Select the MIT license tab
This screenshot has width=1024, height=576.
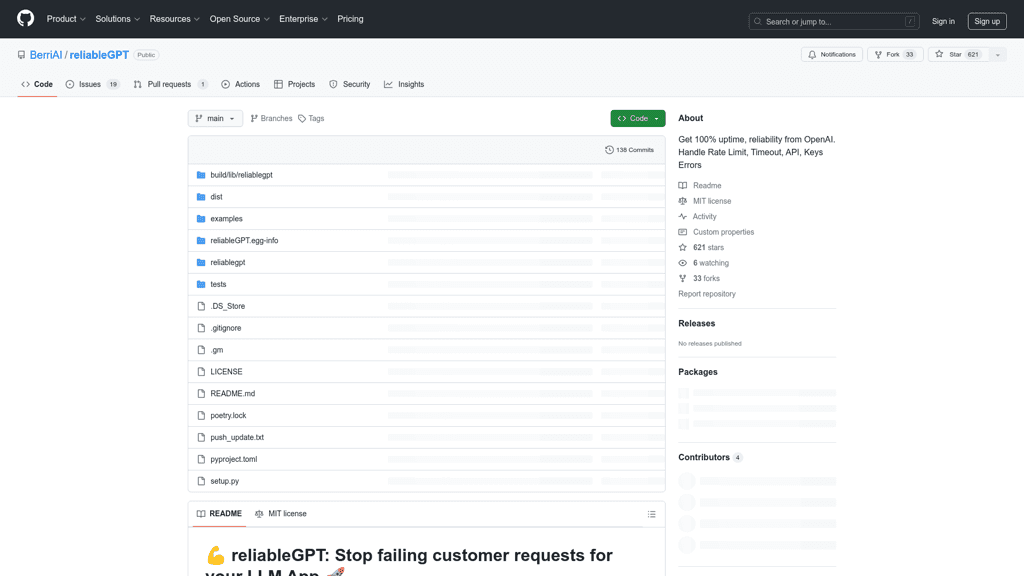(x=281, y=514)
